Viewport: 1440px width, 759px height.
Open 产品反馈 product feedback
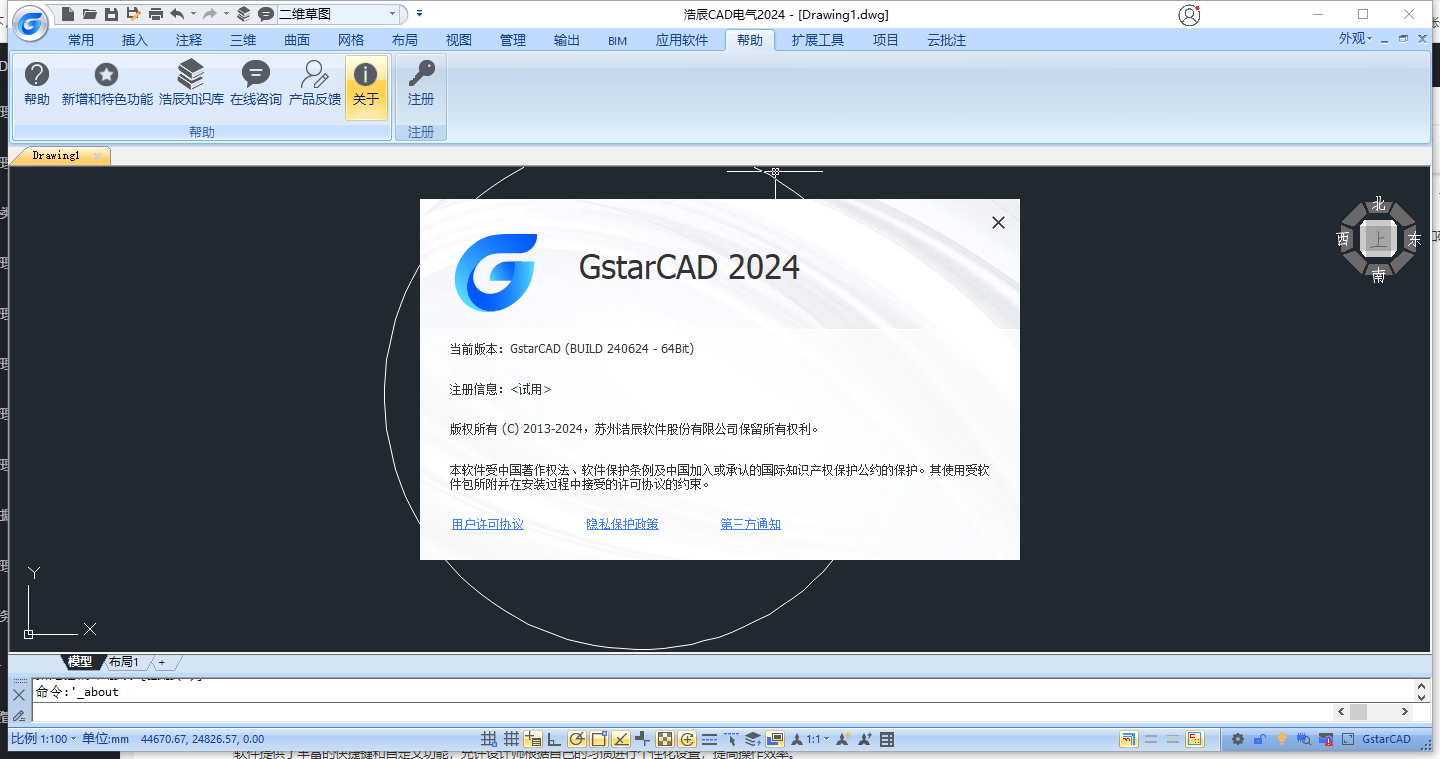315,84
